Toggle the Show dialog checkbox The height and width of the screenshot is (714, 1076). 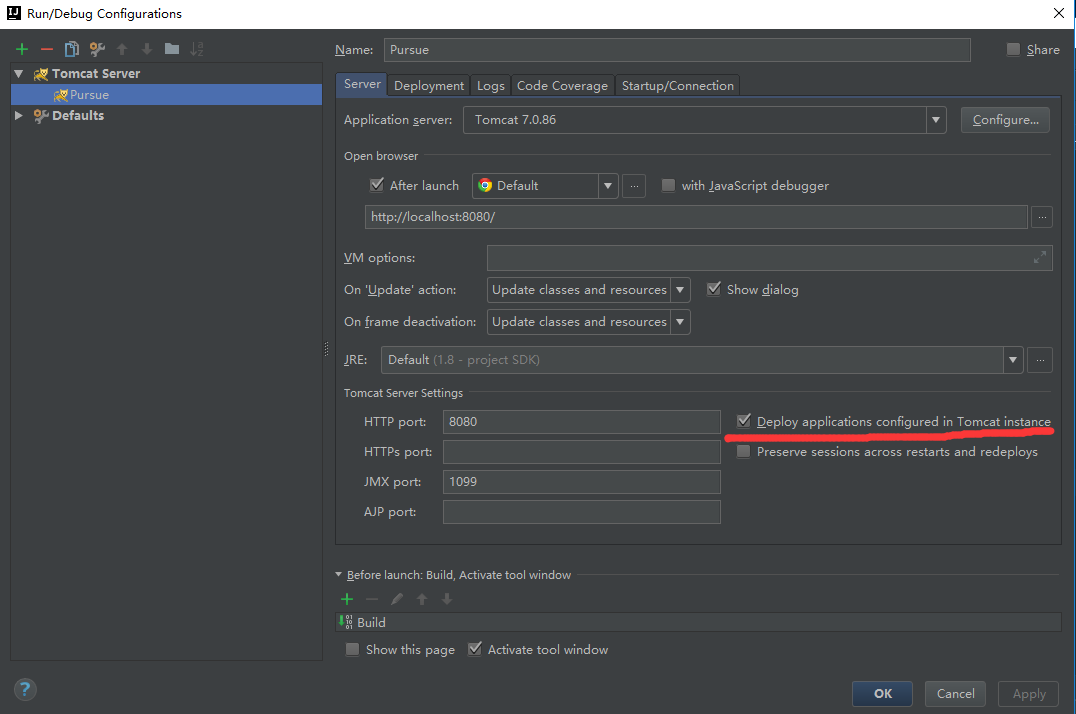(x=714, y=289)
